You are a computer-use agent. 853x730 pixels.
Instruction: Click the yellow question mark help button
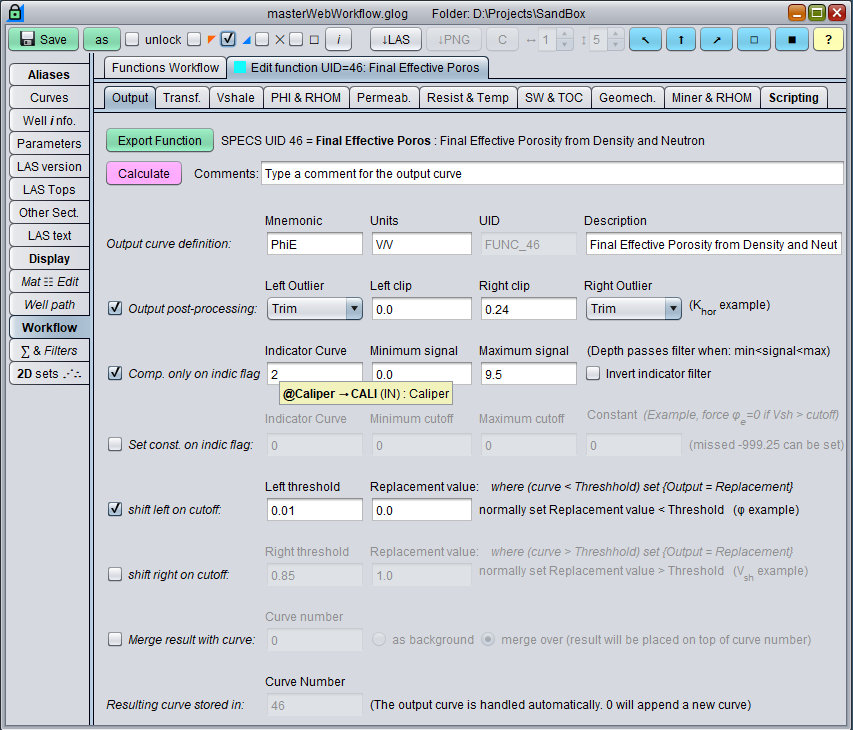point(828,39)
